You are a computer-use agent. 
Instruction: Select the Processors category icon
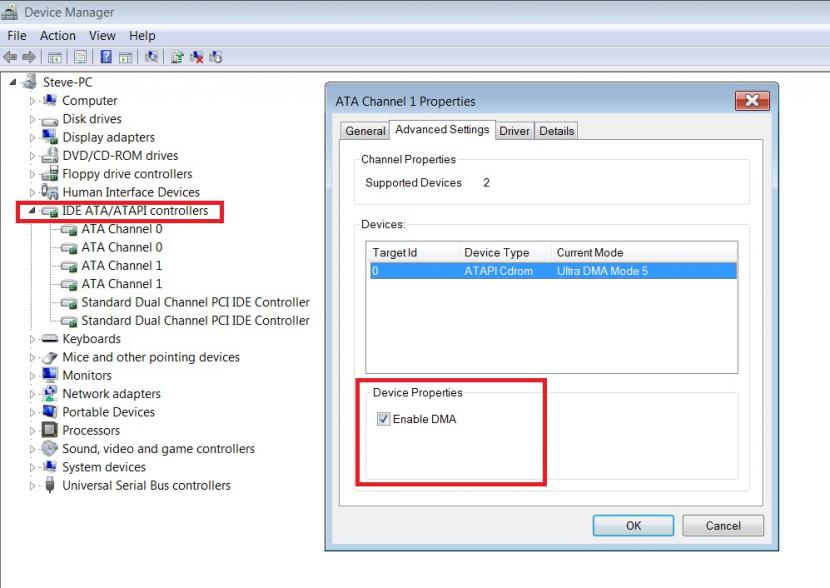click(50, 430)
